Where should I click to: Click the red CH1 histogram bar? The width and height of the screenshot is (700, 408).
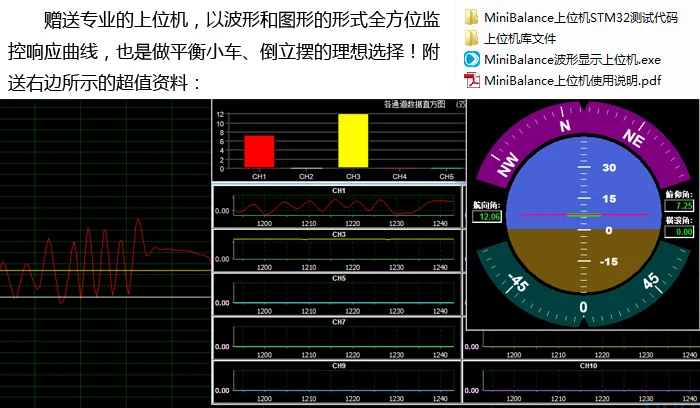pos(259,152)
